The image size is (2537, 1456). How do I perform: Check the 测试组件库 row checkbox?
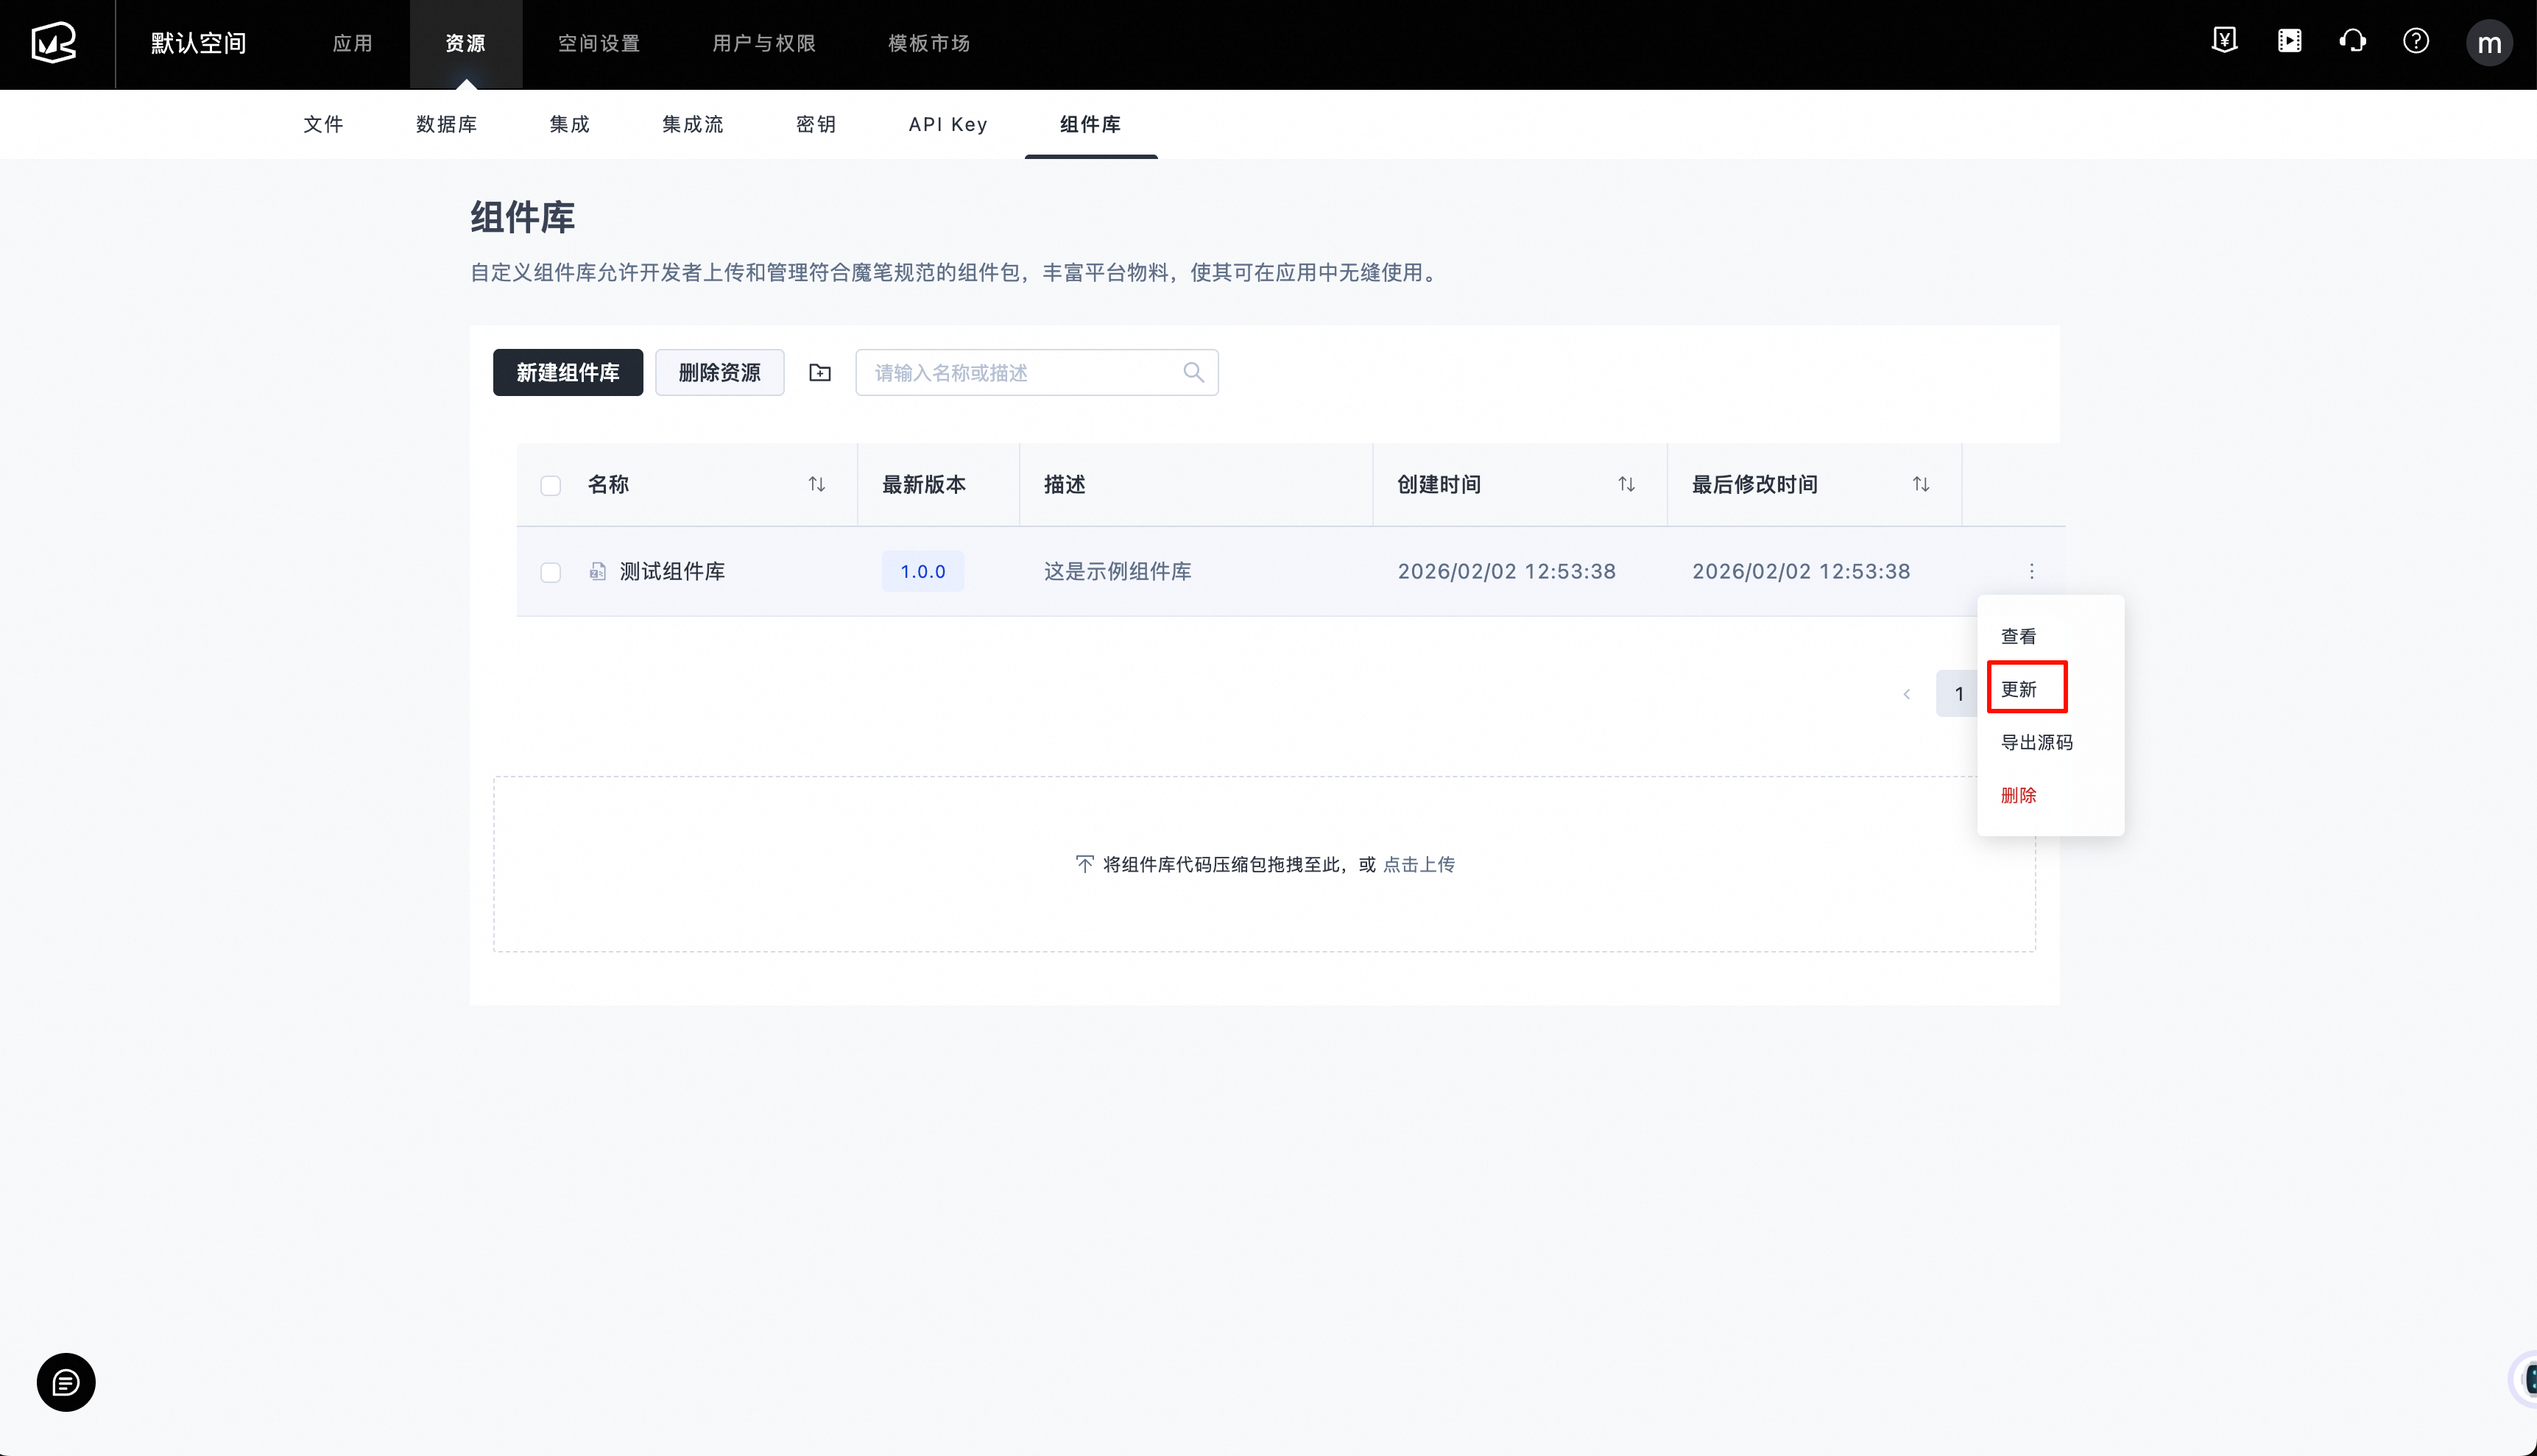click(550, 572)
